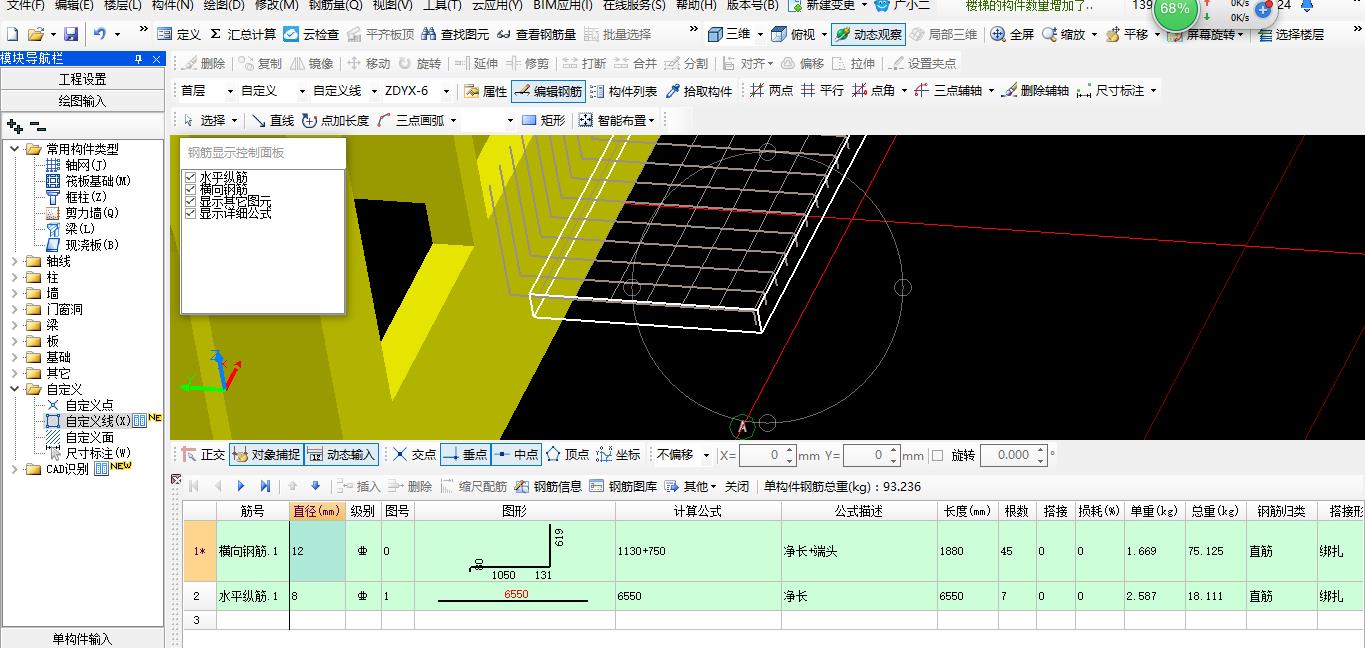
Task: Click the 绘图输入 button
Action: coord(82,100)
